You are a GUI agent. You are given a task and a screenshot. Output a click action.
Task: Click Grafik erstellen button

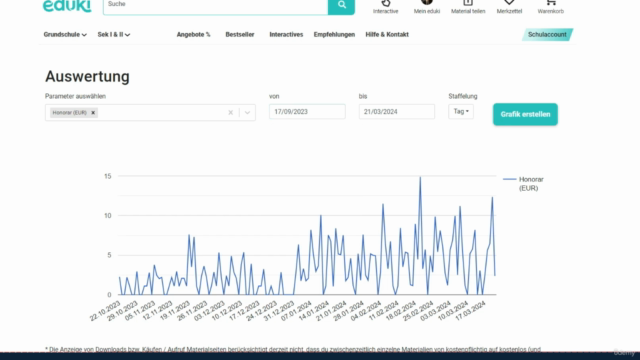click(x=525, y=114)
